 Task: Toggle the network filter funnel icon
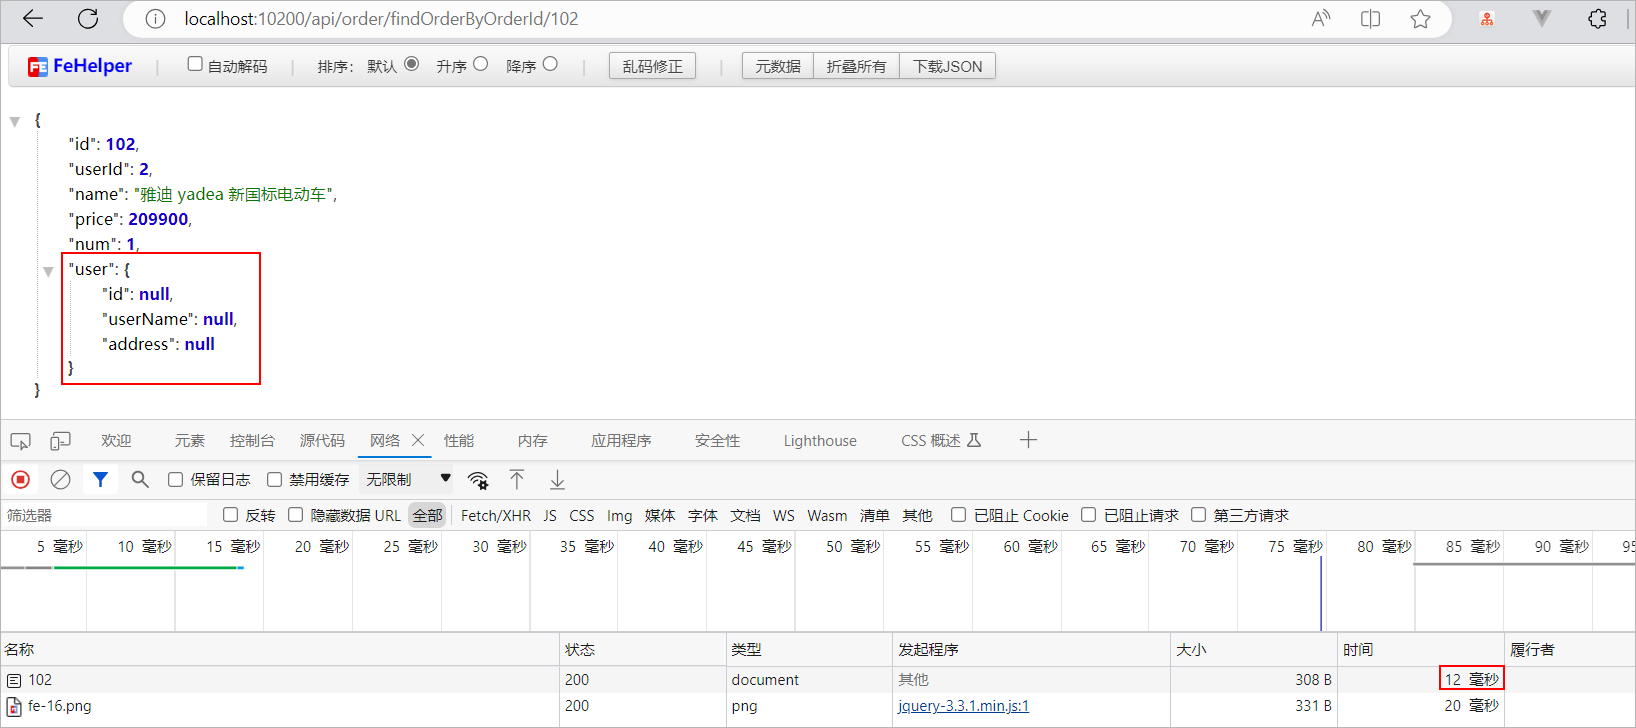point(100,480)
